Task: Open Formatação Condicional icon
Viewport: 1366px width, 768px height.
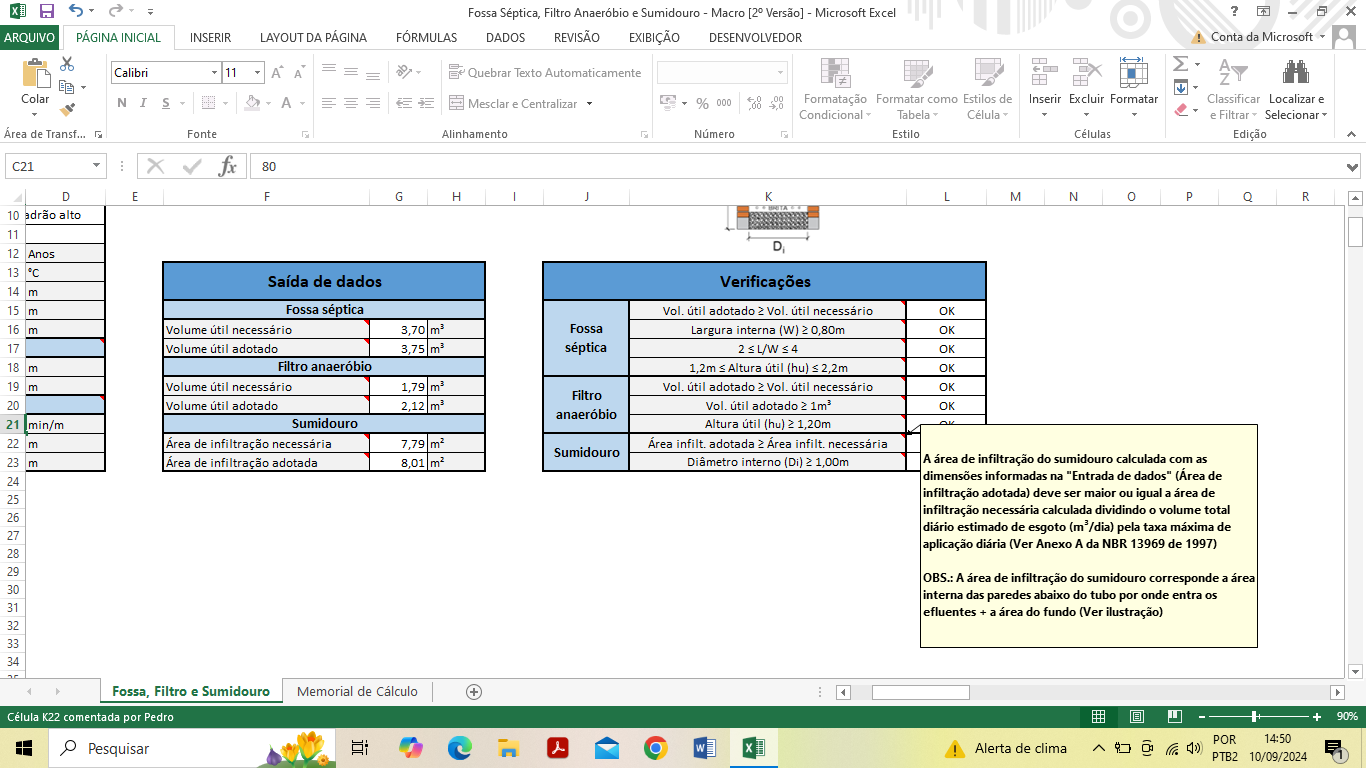Action: pyautogui.click(x=835, y=75)
